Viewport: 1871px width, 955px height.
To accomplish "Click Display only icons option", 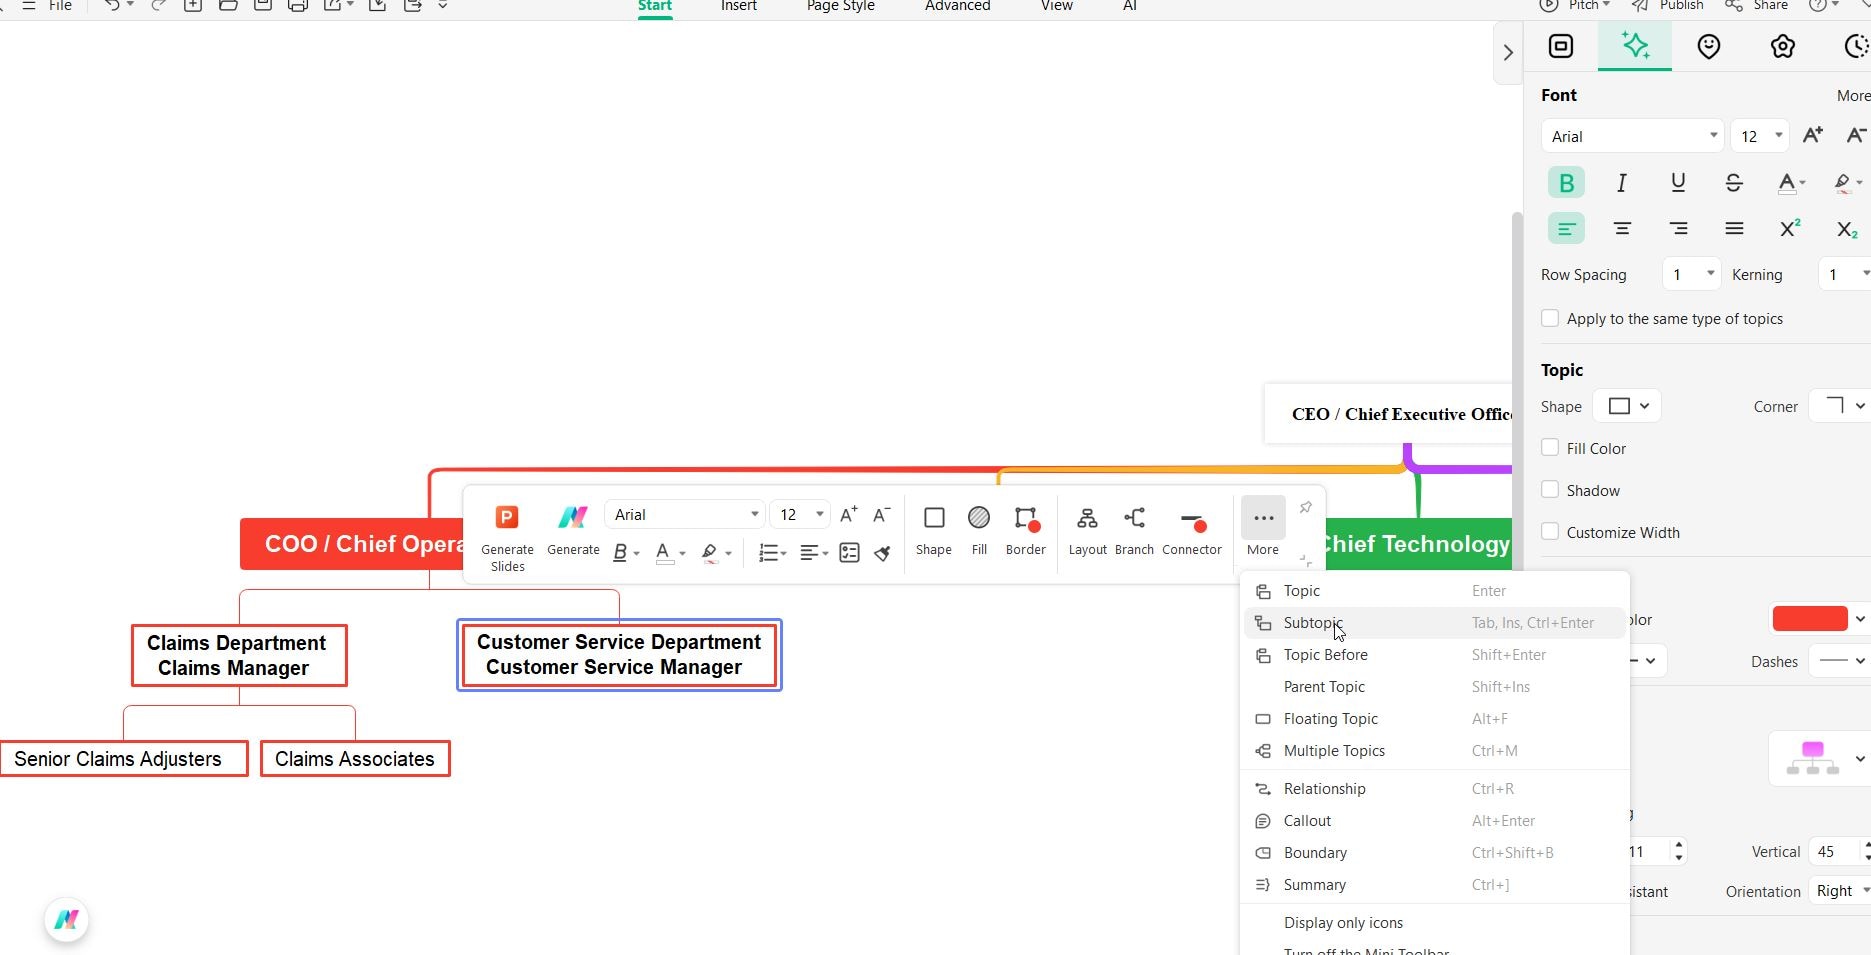I will coord(1434,923).
